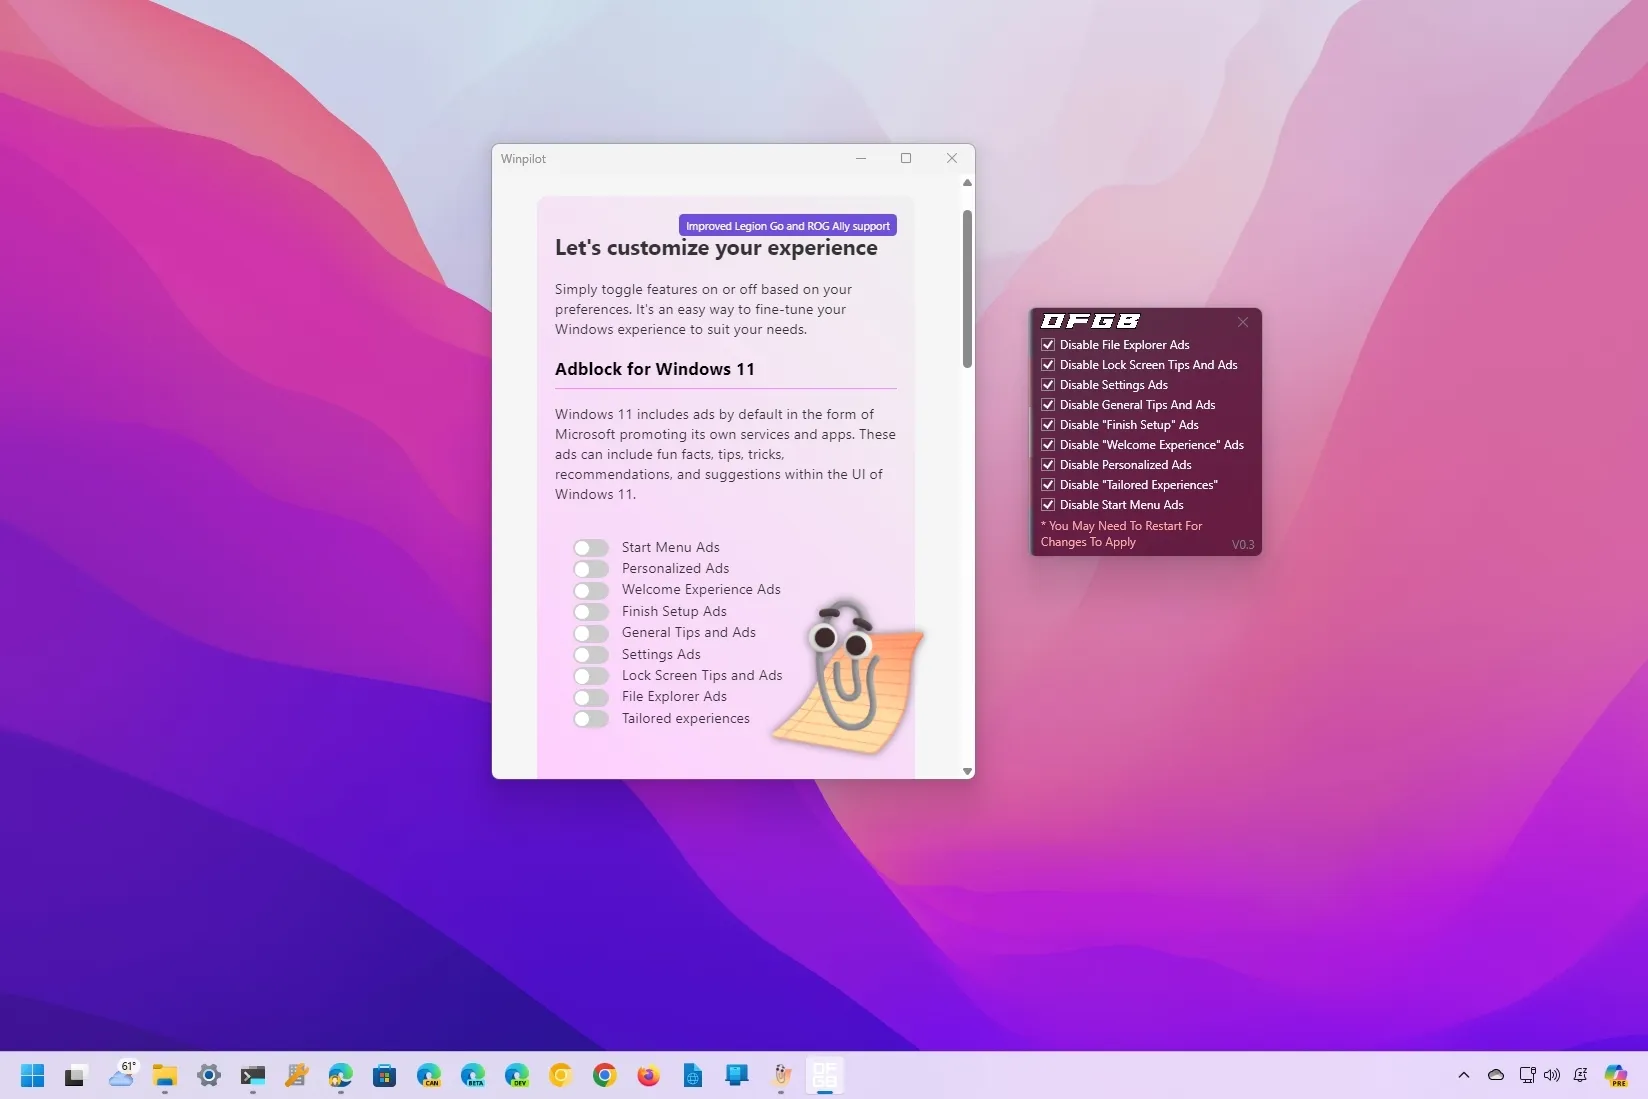Uncheck Disable File Explorer Ads in OFGB
Image resolution: width=1648 pixels, height=1099 pixels.
pos(1048,345)
